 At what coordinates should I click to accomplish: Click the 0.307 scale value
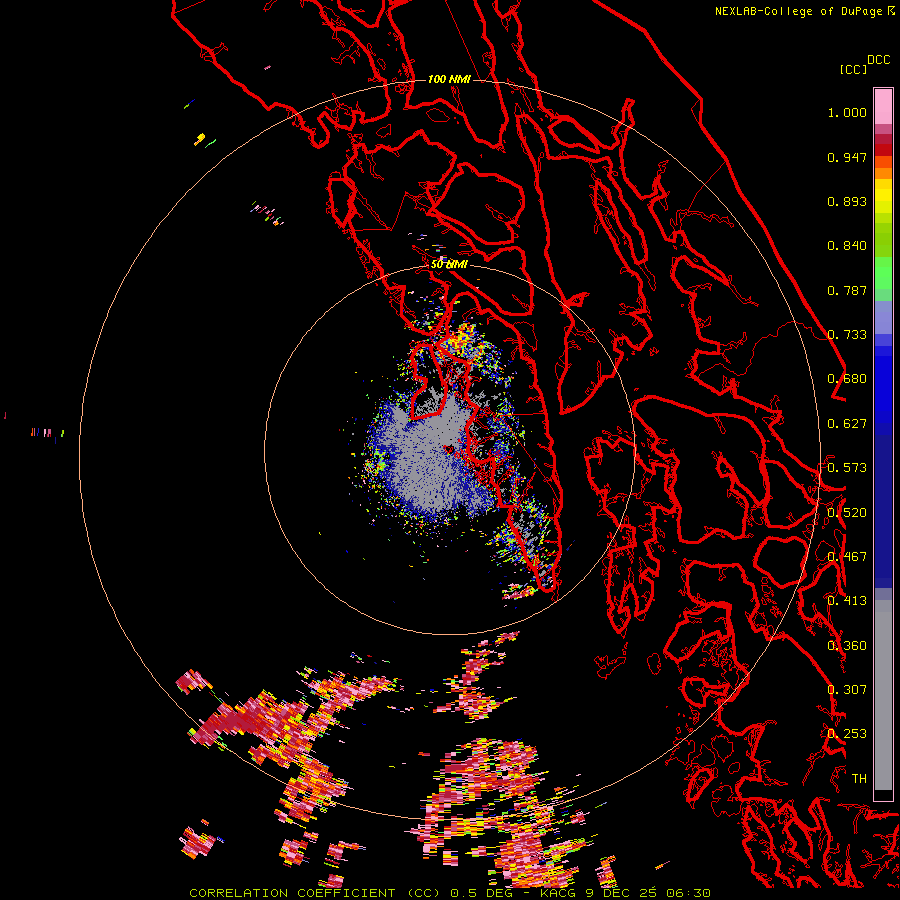tap(847, 690)
